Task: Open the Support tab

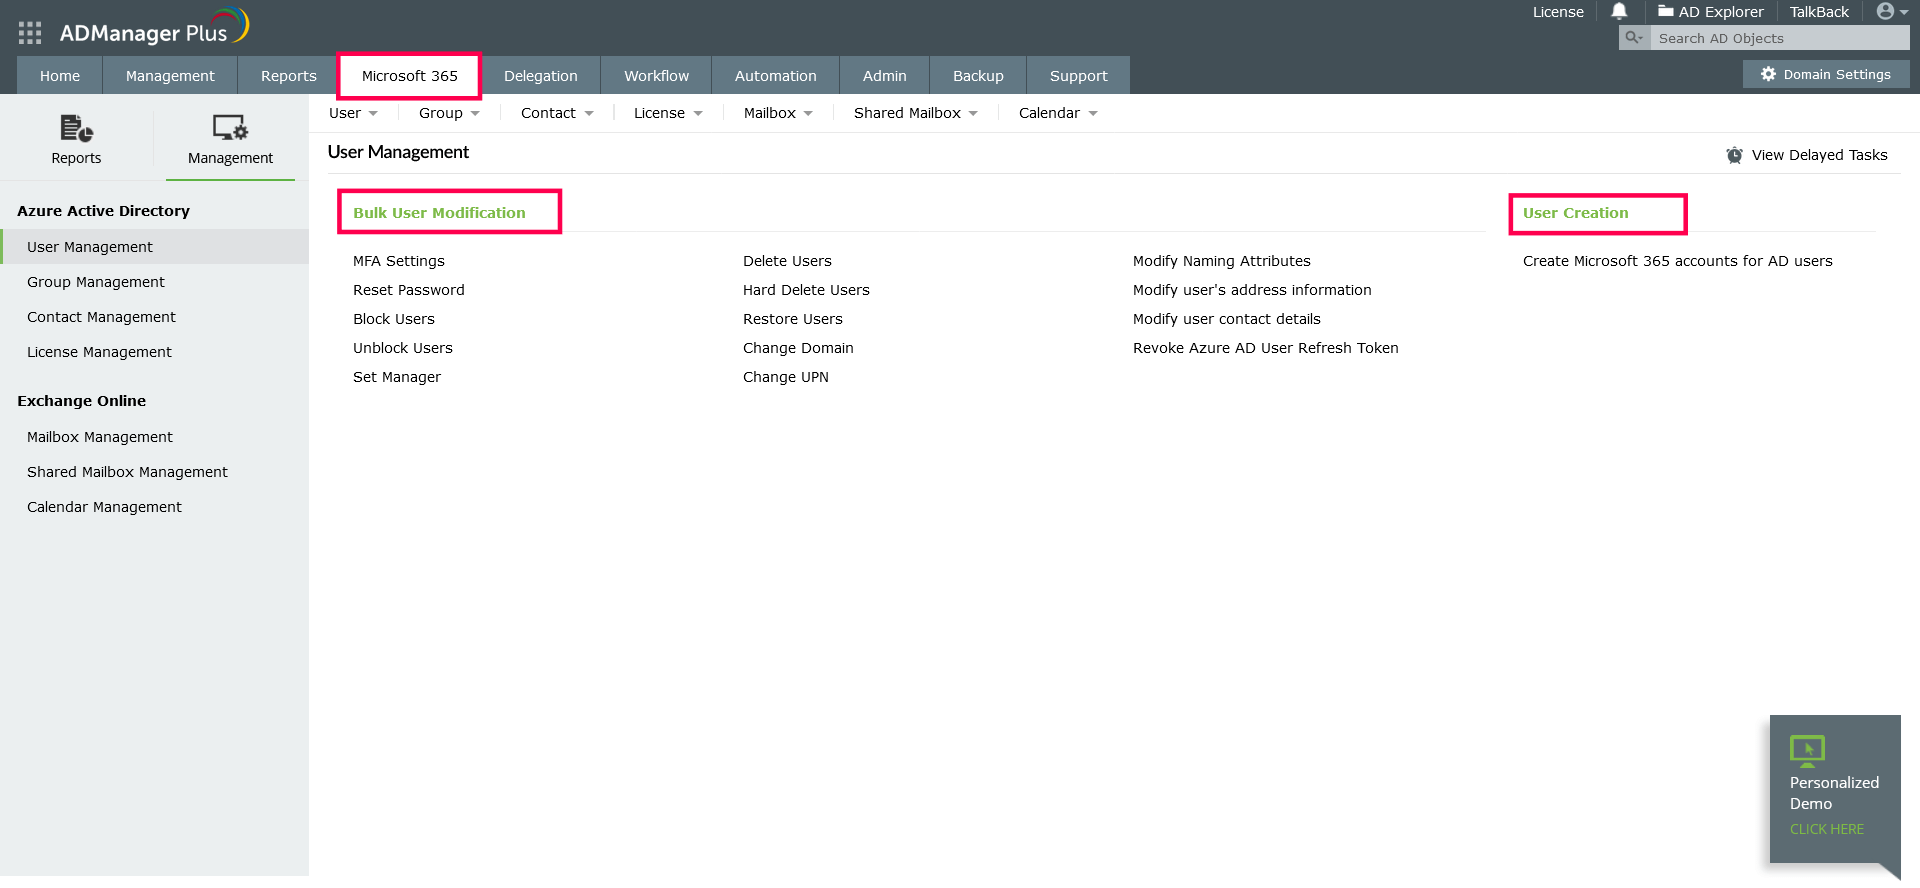Action: 1079,76
